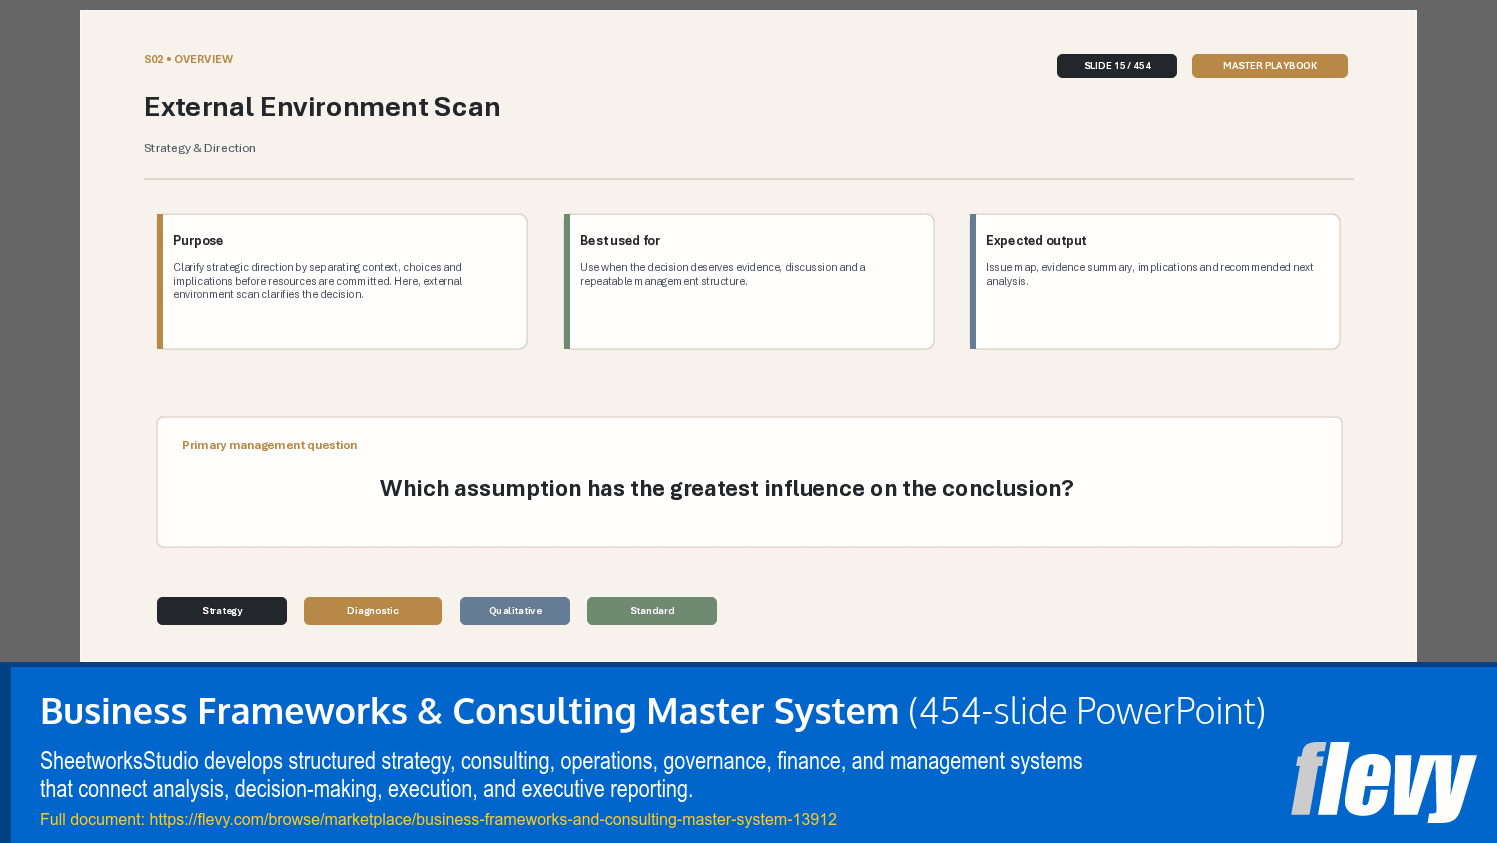
Task: Click the Strategy & Direction subtitle
Action: [200, 148]
